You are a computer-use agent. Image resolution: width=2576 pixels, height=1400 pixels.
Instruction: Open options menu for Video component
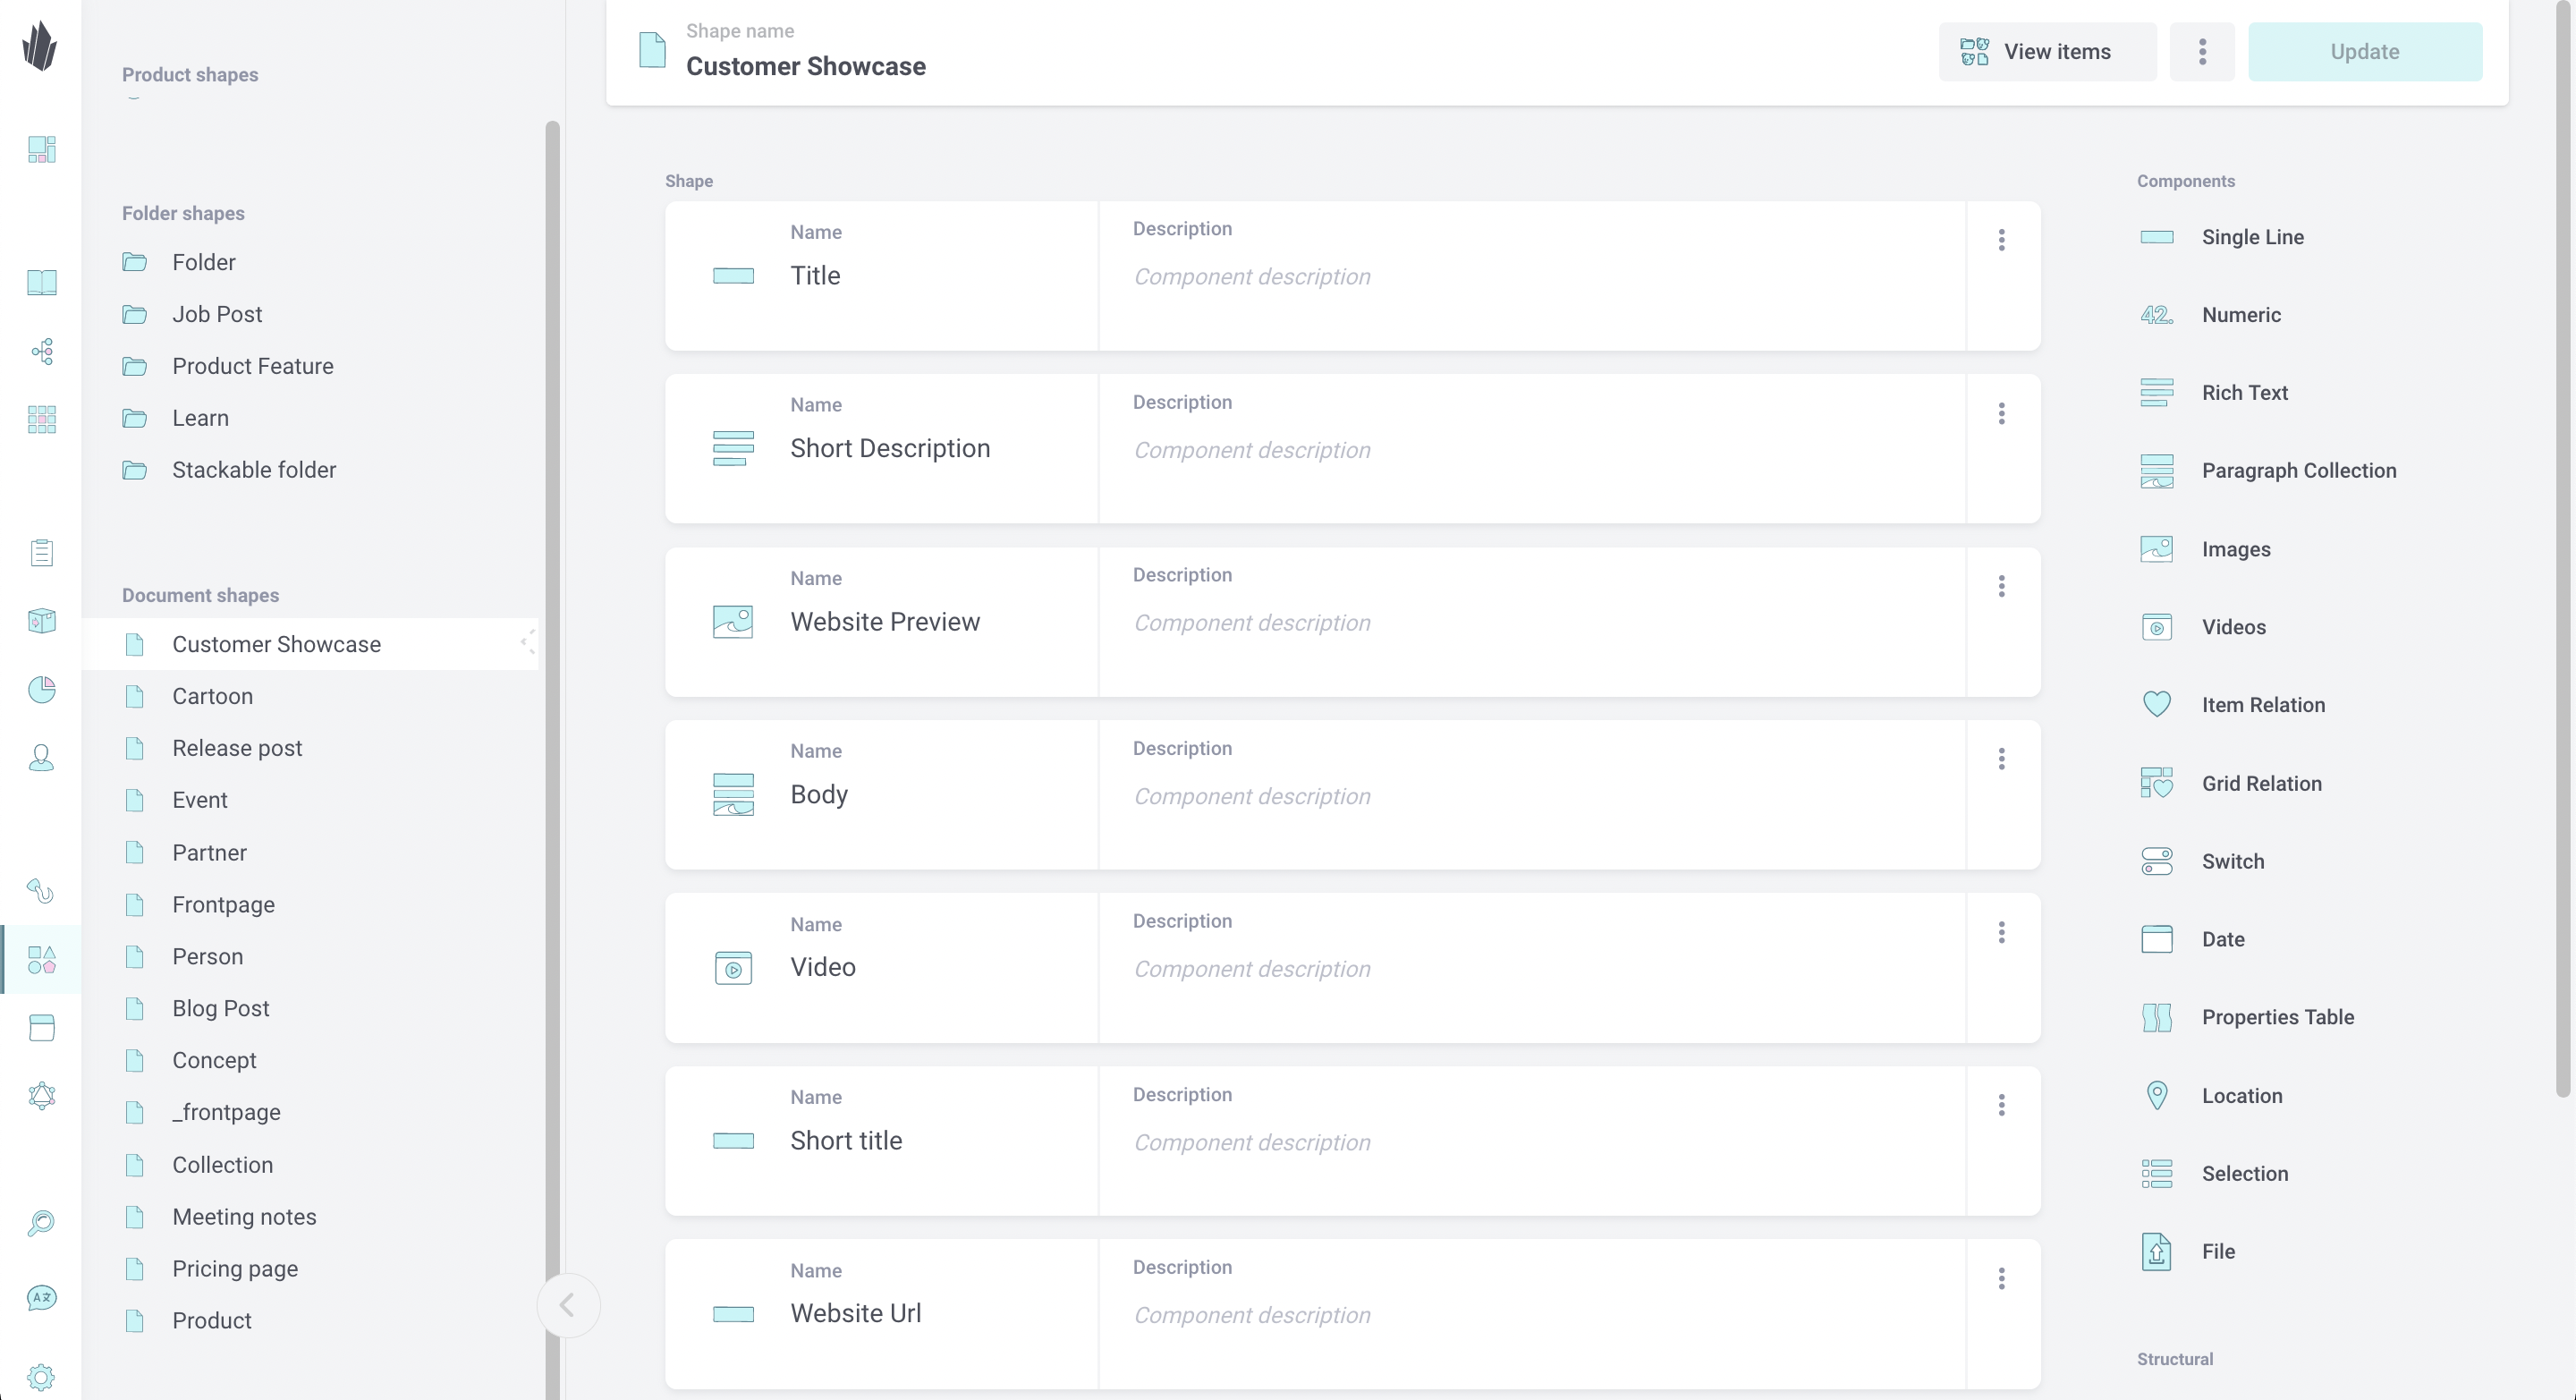tap(2001, 932)
